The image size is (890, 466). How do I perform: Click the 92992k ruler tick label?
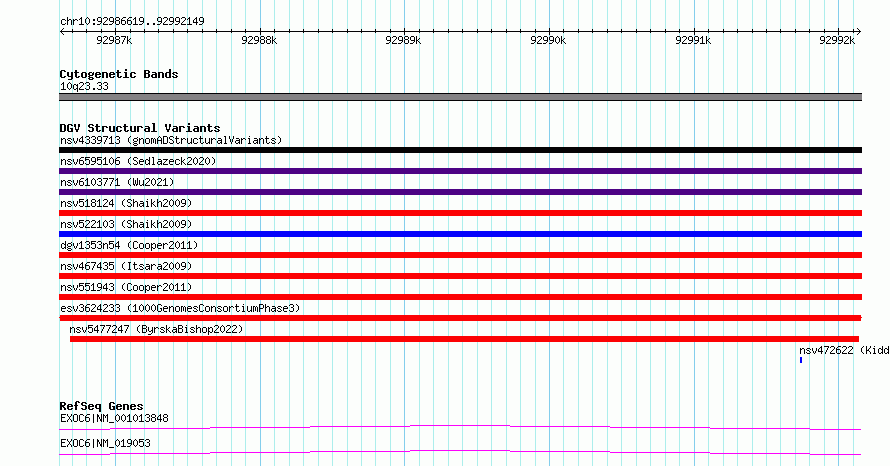837,40
